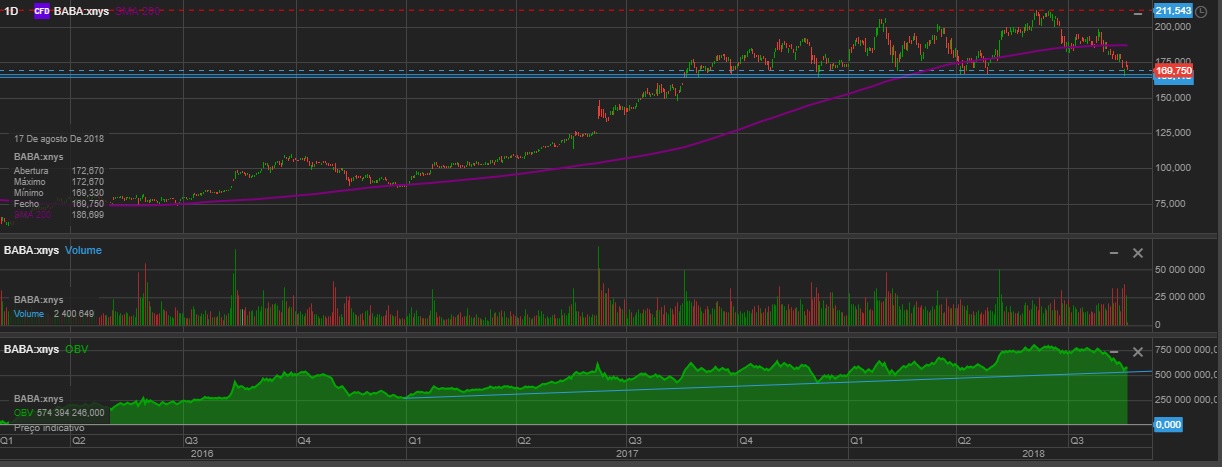Click the CFD badge next to BABA:xnys
Image resolution: width=1222 pixels, height=467 pixels.
(x=42, y=11)
